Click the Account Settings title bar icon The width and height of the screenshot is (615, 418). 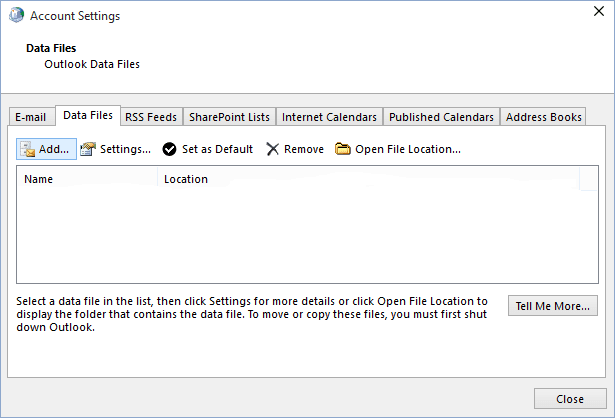[x=16, y=15]
